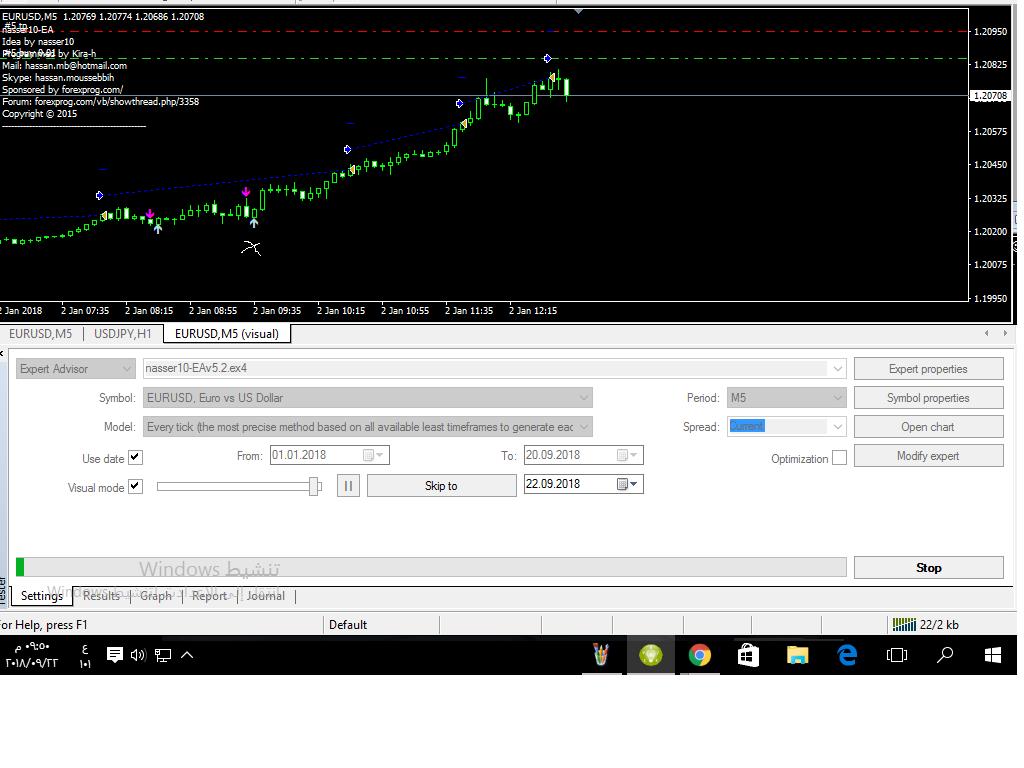The image size is (1024, 768).
Task: Toggle the Use date checkbox
Action: coord(135,457)
